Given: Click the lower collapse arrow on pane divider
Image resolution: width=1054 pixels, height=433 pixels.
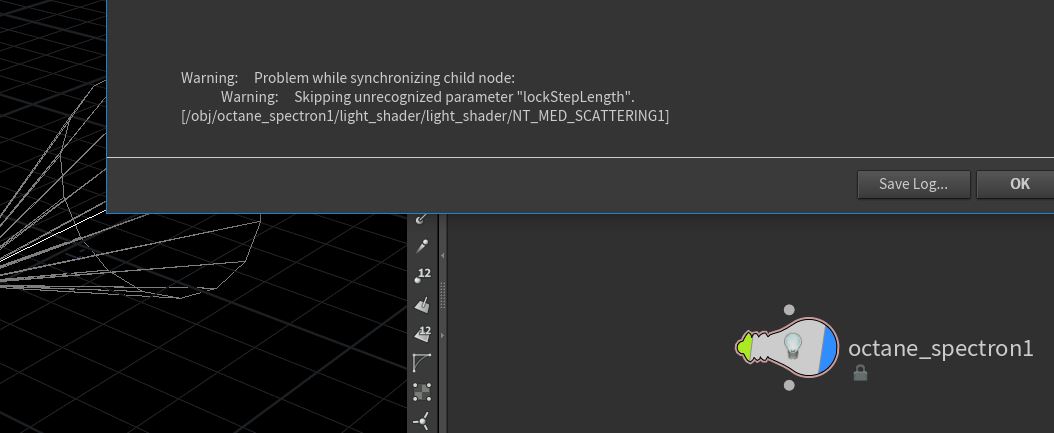Looking at the screenshot, I should (443, 336).
